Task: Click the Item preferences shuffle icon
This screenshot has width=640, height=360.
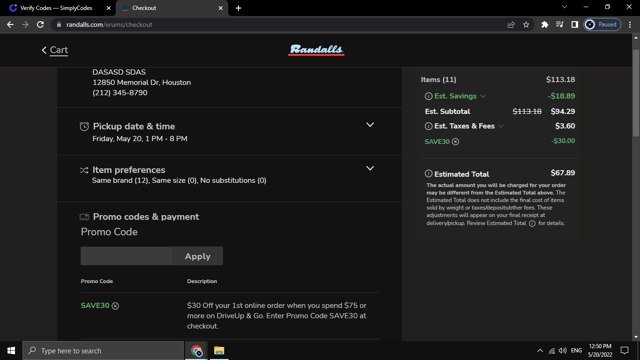Action: click(84, 170)
